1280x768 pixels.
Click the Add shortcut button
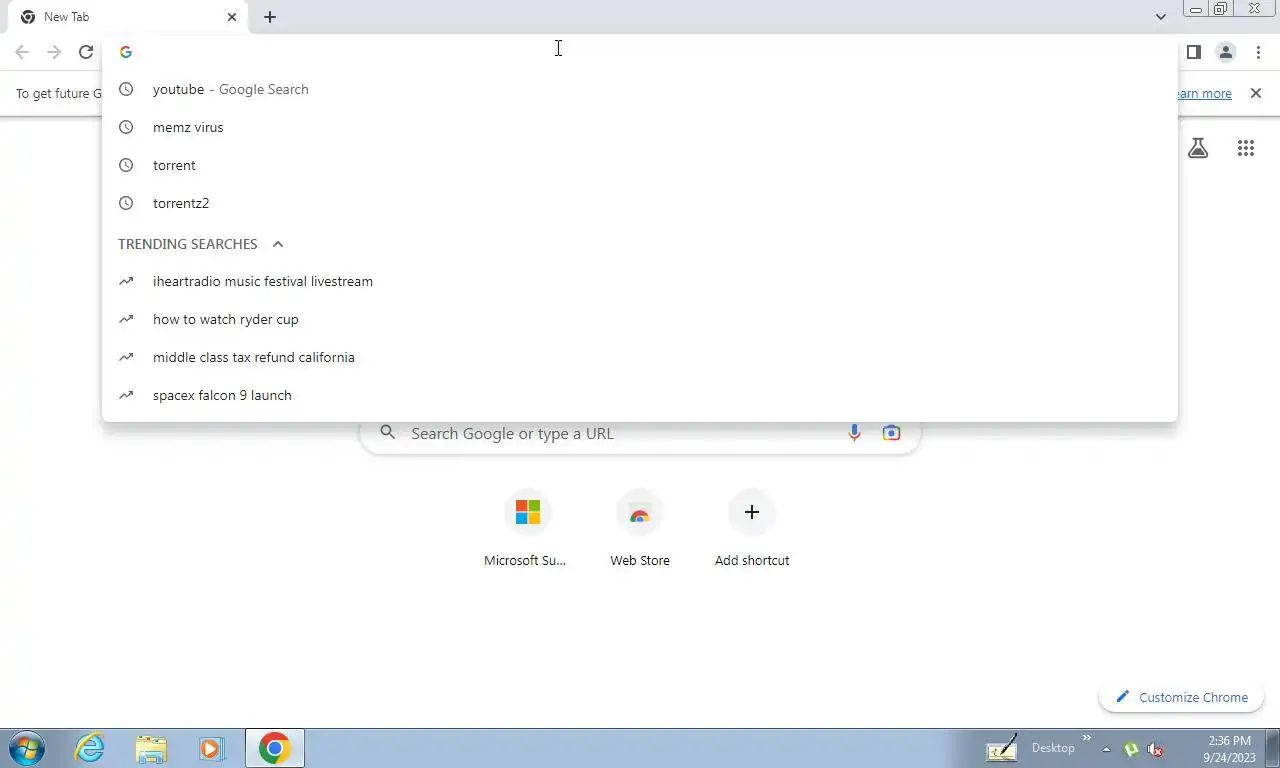[752, 528]
